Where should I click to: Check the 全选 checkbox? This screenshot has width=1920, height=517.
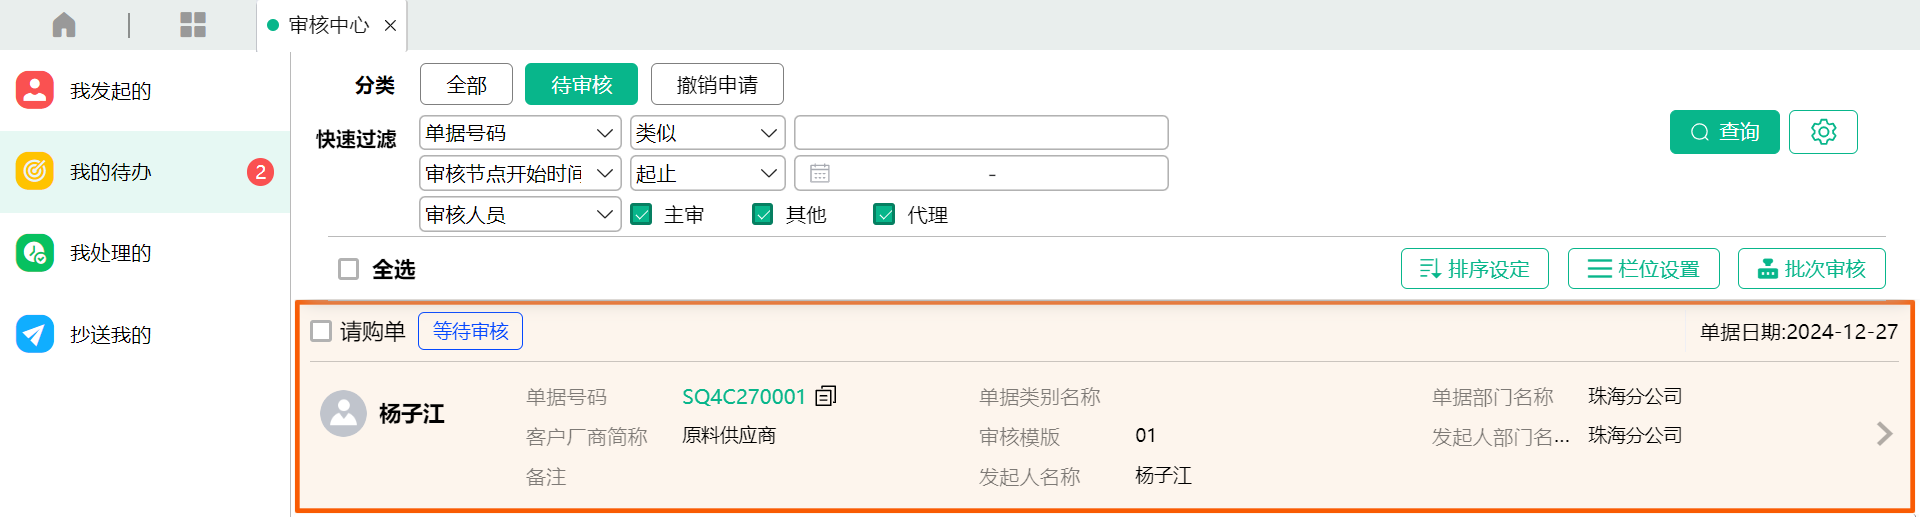(348, 269)
